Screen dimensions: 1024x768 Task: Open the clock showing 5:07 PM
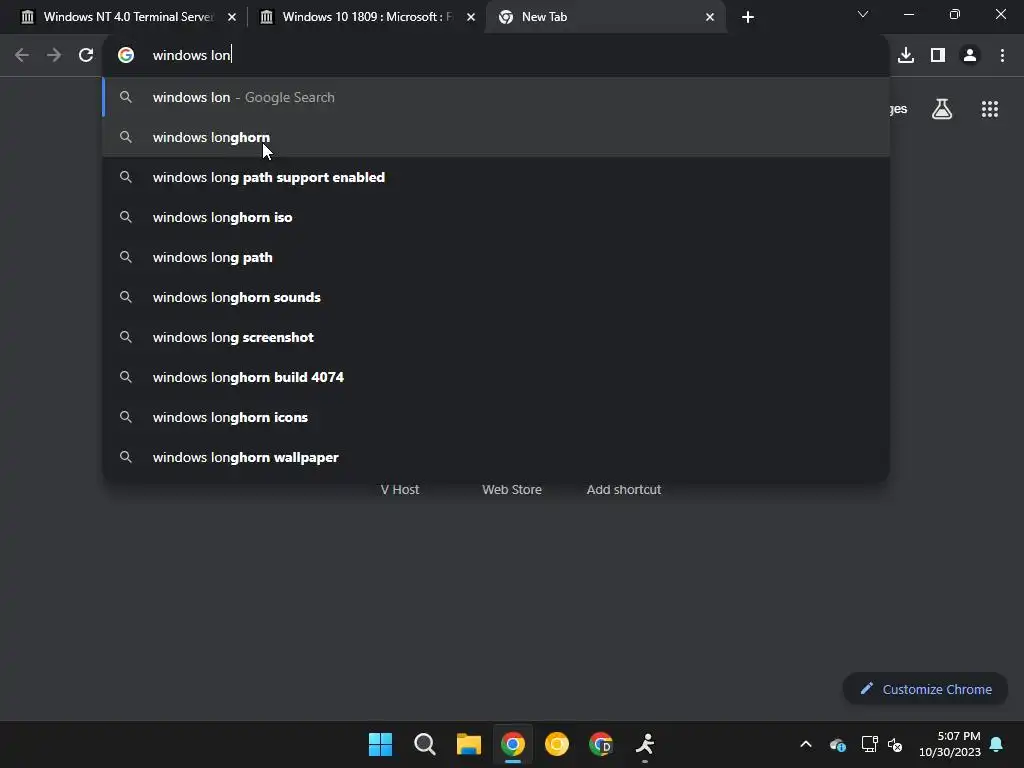coord(950,744)
